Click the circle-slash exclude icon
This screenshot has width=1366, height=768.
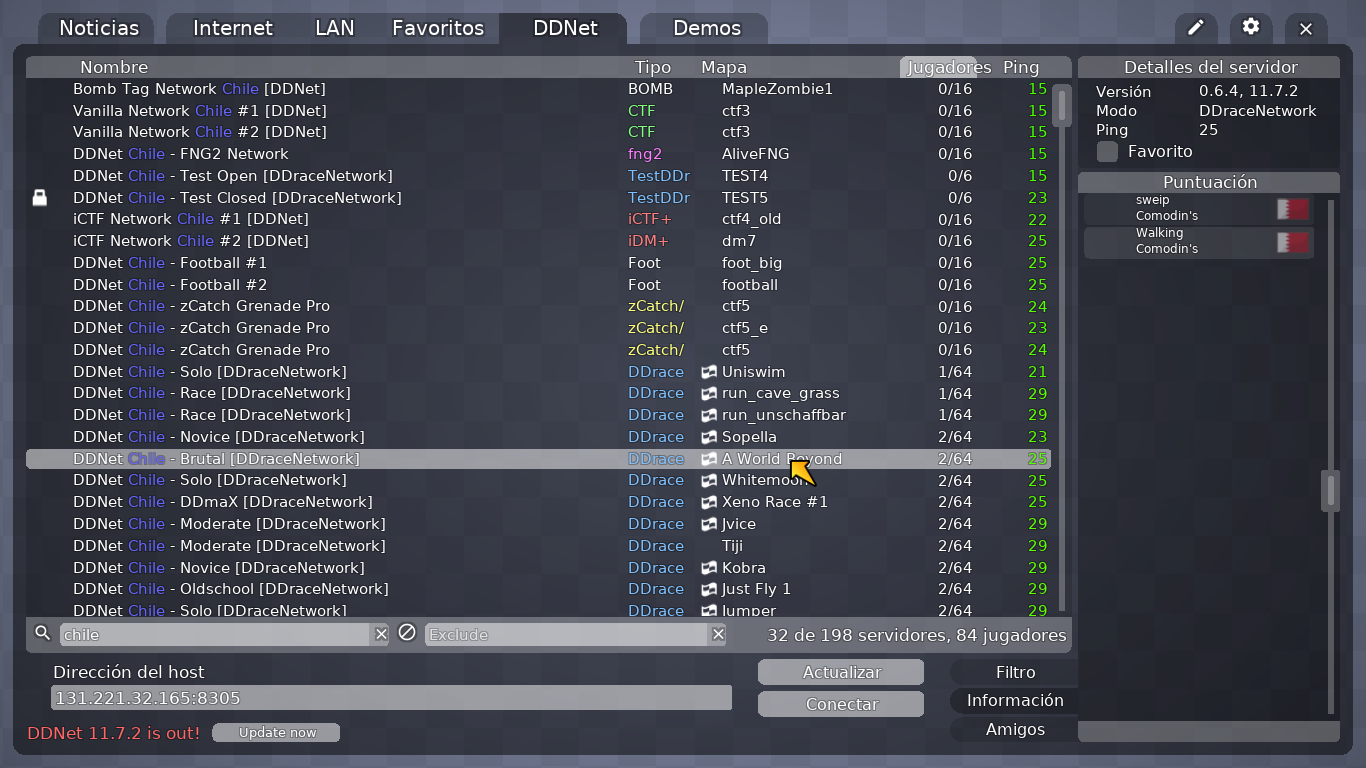[x=407, y=633]
